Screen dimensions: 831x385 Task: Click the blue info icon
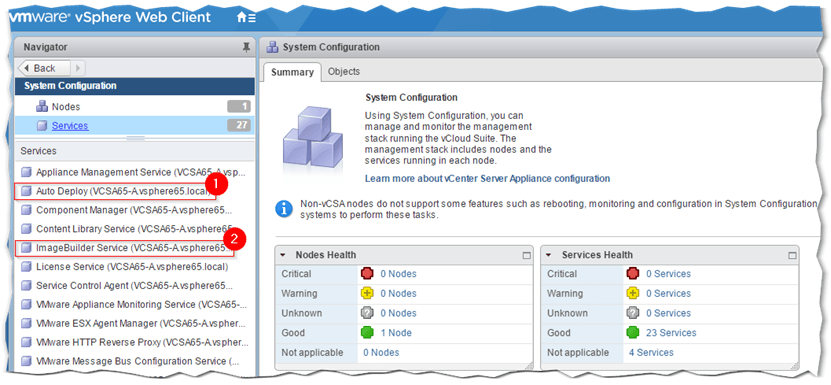point(284,209)
